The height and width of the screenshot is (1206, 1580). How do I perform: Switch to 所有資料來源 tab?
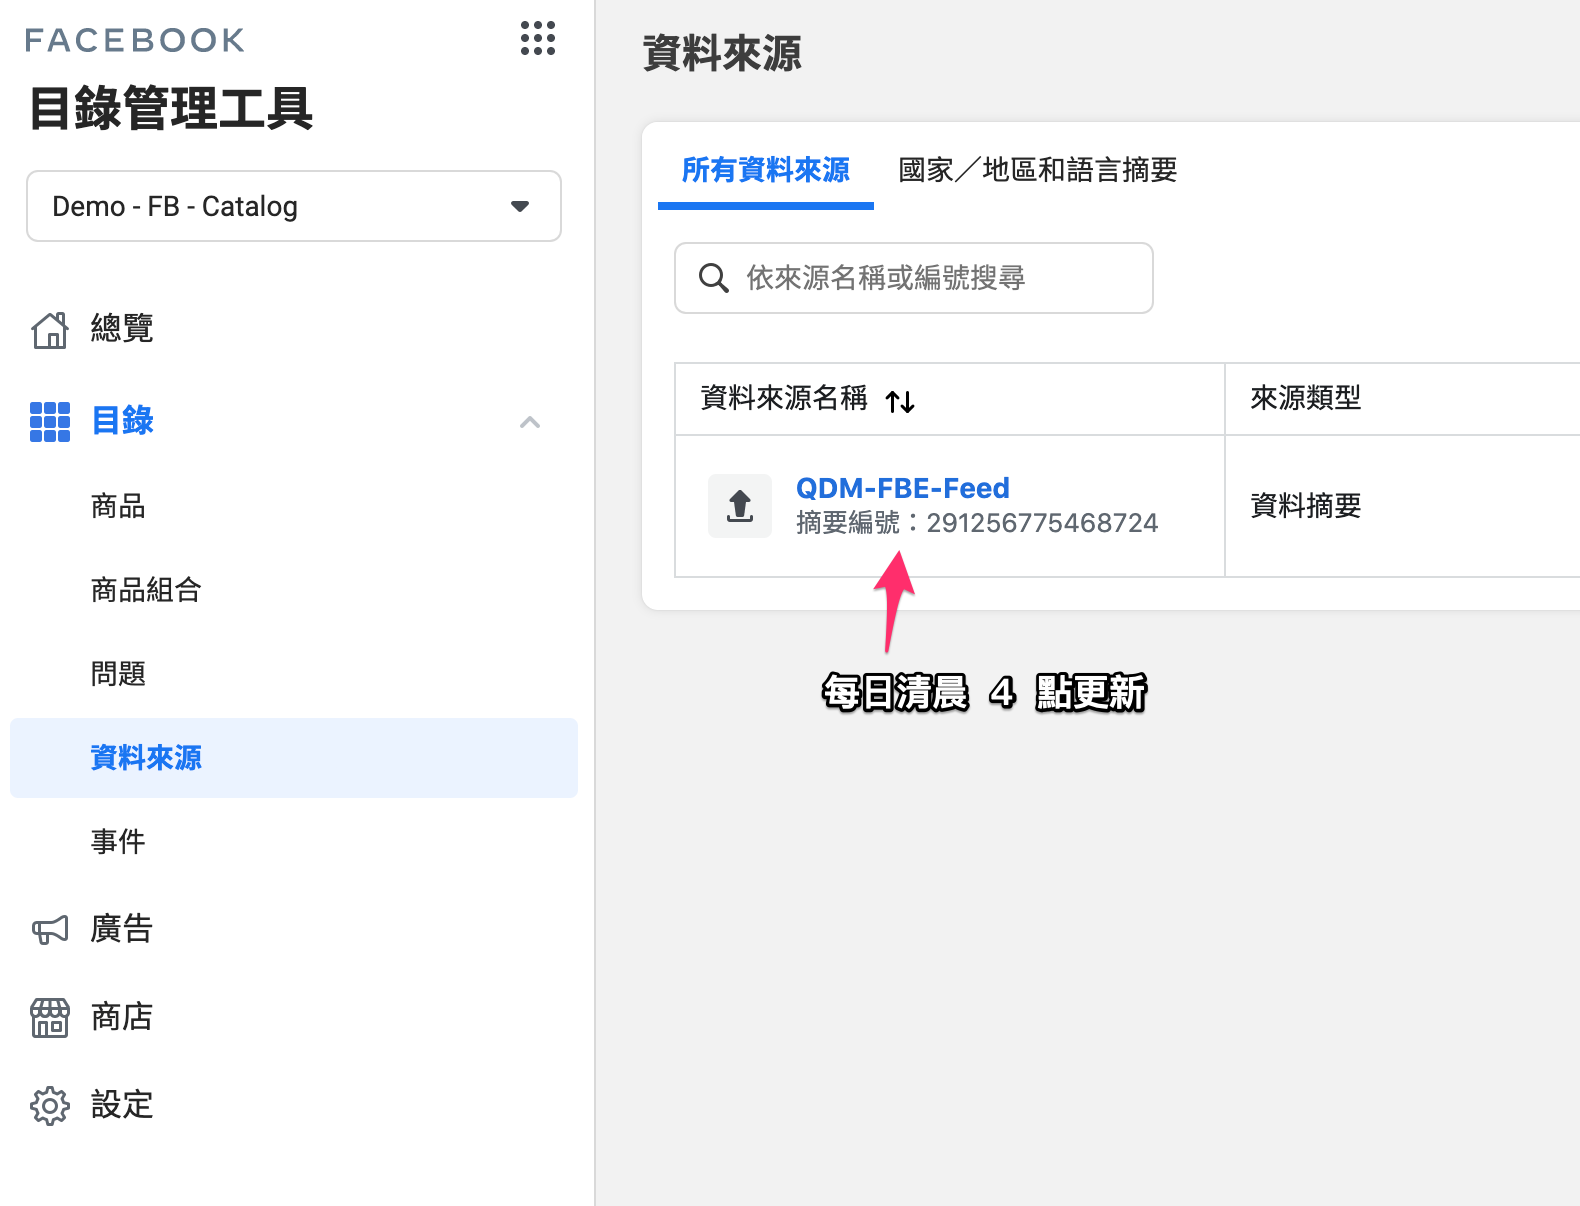coord(766,170)
